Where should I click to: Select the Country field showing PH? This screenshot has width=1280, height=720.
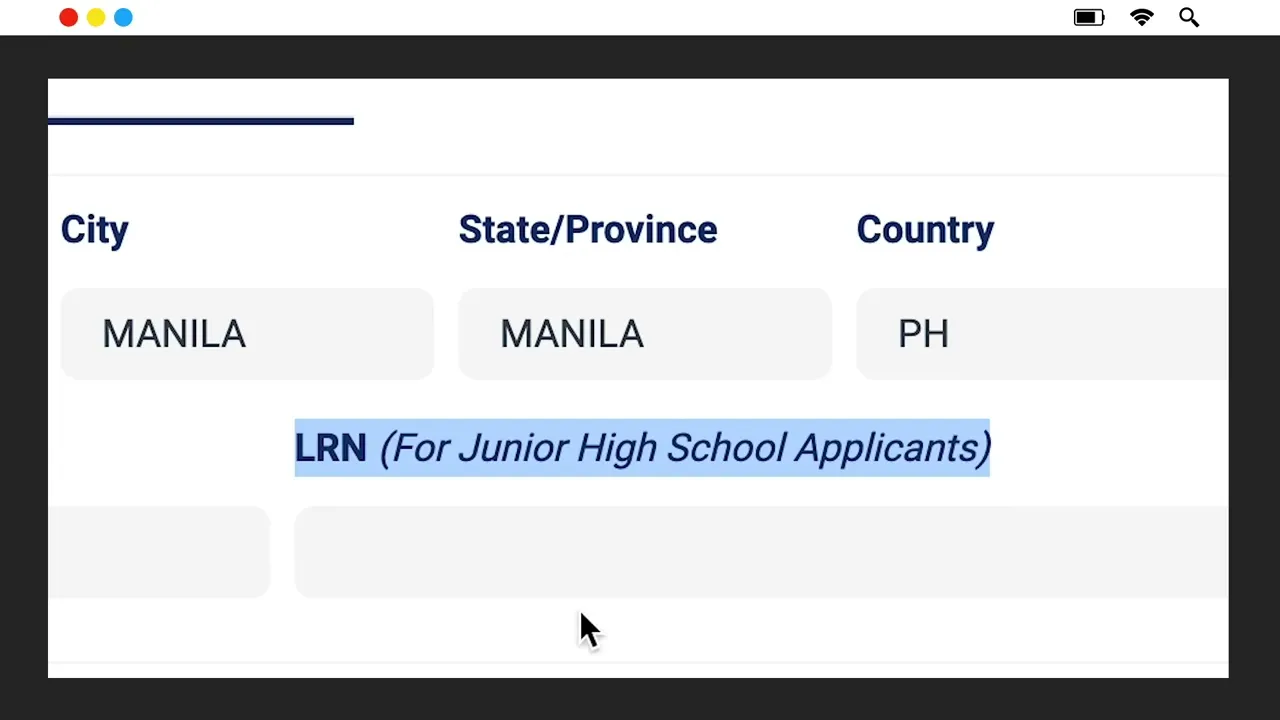(1042, 334)
